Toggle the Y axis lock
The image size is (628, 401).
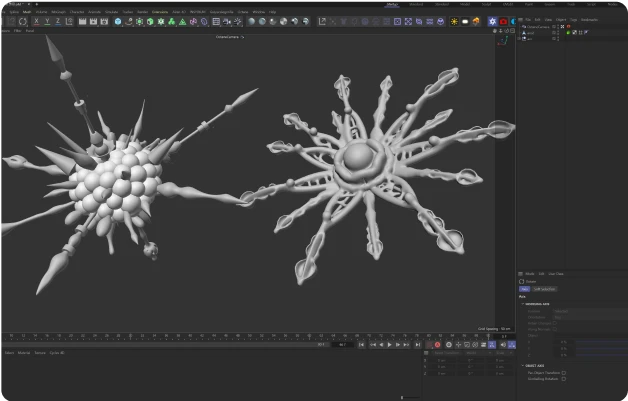pos(47,21)
